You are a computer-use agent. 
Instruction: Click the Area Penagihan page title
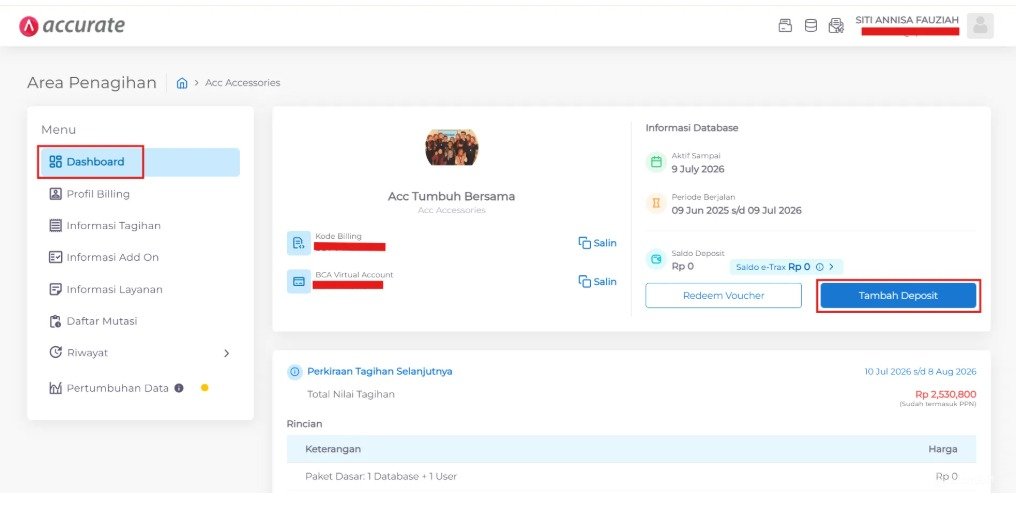(x=92, y=83)
